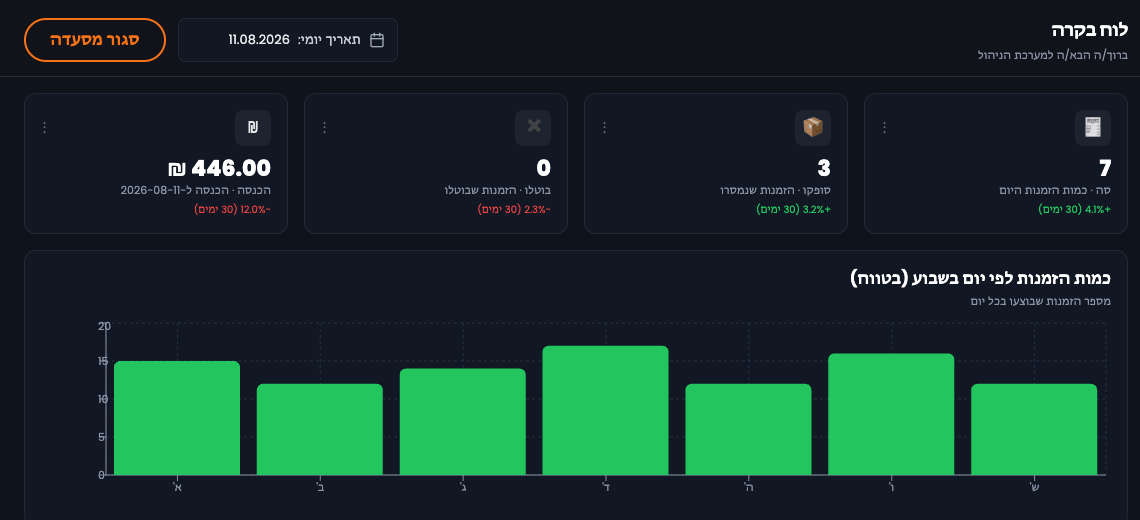This screenshot has height=520, width=1140.
Task: Click the chart bar for day ב'
Action: coord(320,429)
